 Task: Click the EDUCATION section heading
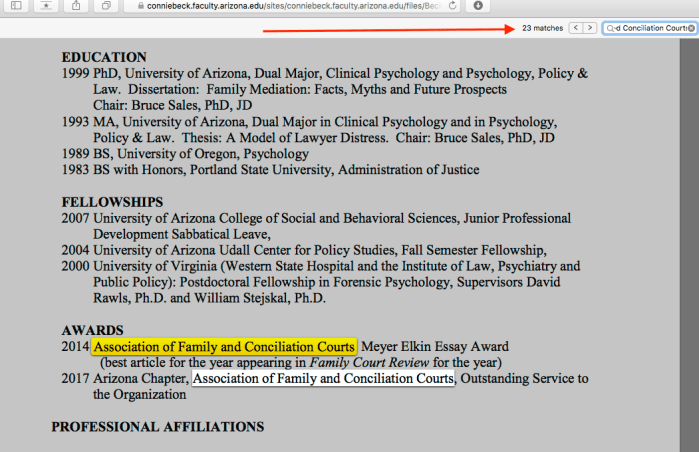pyautogui.click(x=104, y=57)
